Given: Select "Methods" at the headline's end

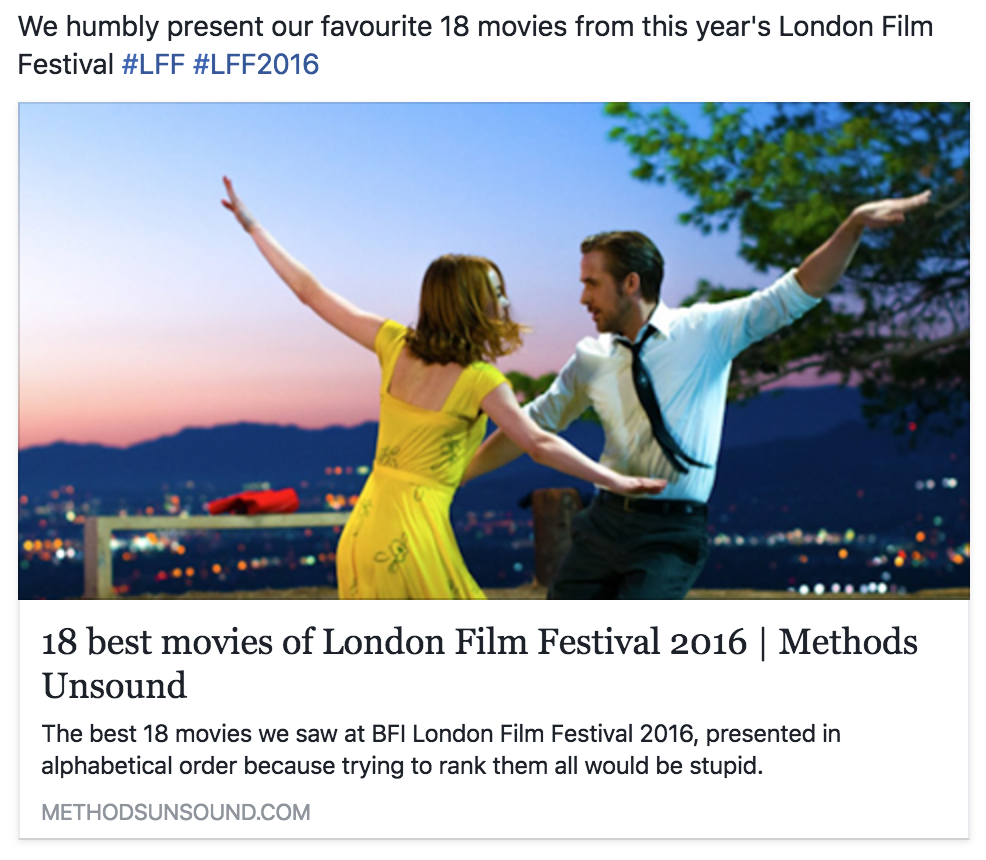Looking at the screenshot, I should pos(848,642).
